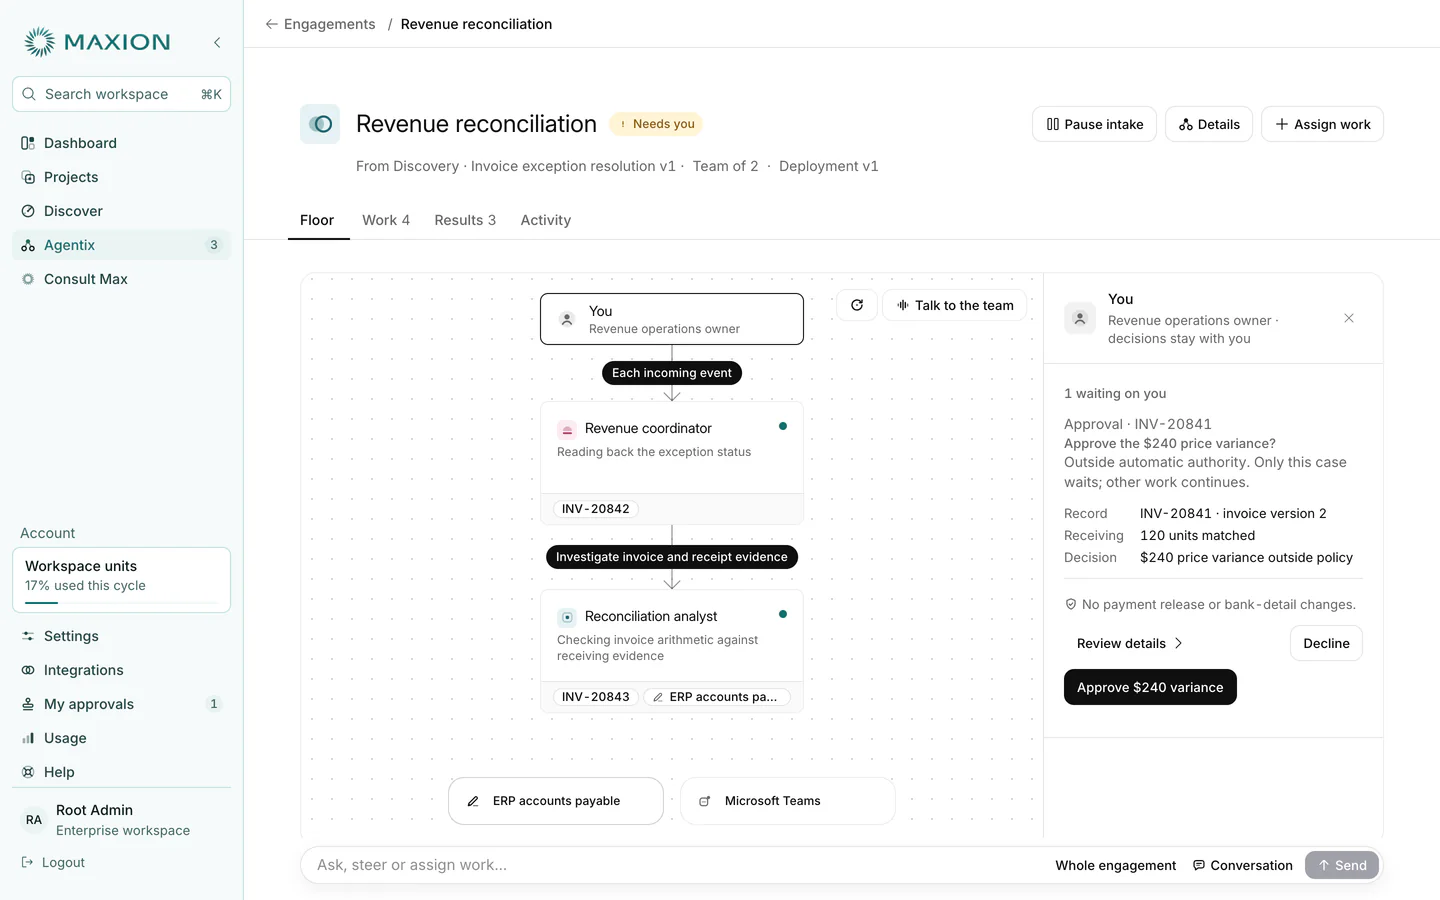This screenshot has height=900, width=1440.
Task: Select the Revenue coordinator card
Action: point(672,463)
